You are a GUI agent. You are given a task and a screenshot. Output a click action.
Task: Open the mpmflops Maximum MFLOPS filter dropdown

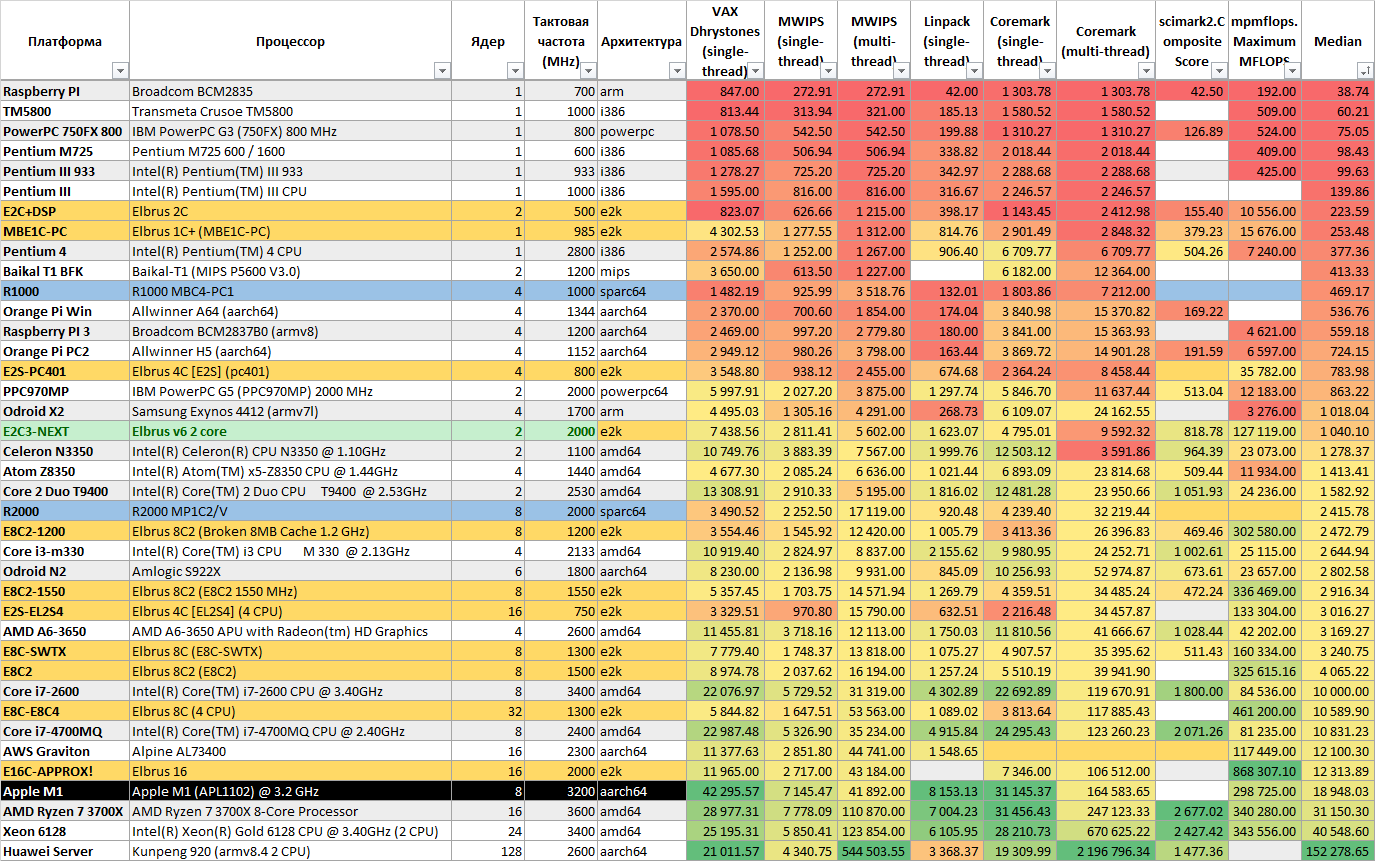[x=1293, y=71]
